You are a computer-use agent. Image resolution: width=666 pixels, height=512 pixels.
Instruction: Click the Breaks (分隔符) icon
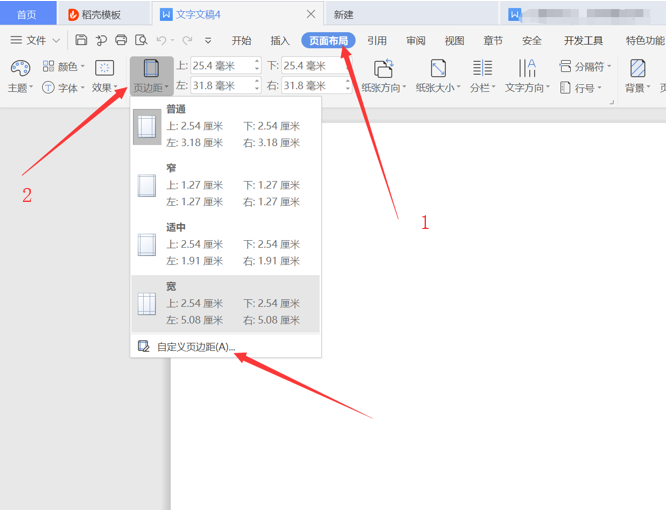[x=565, y=66]
